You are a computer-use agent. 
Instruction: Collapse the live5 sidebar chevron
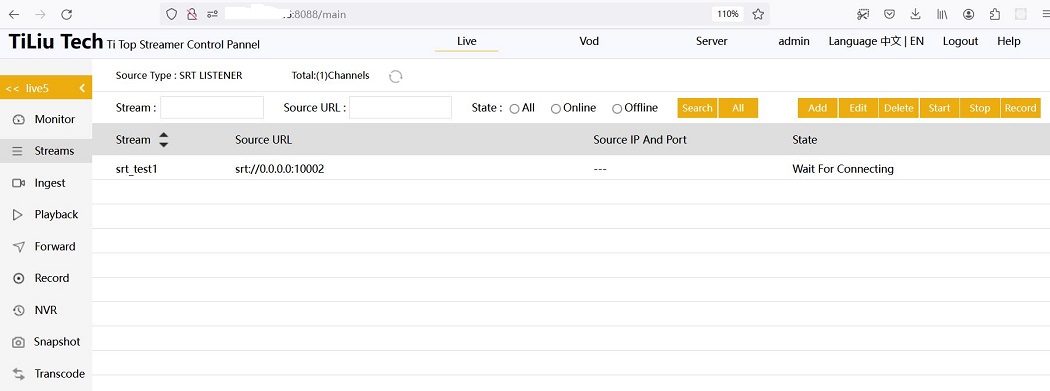click(x=82, y=88)
